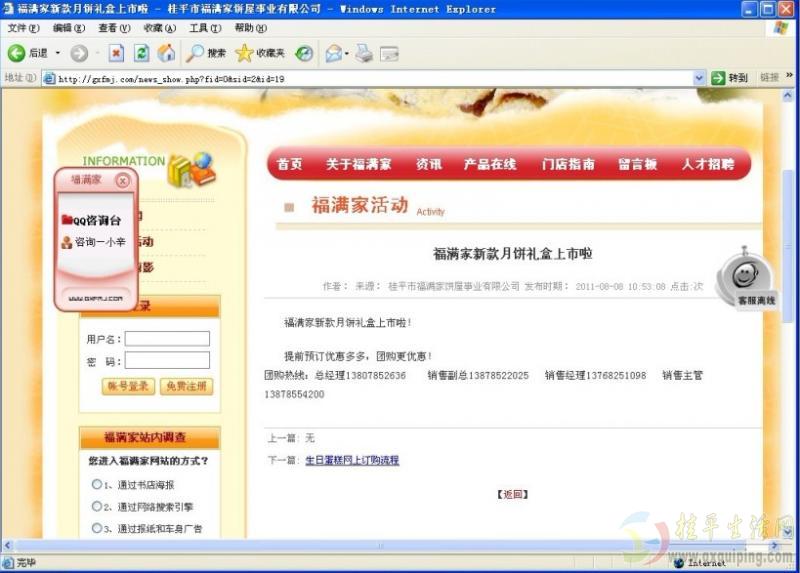
Task: Expand the toolbar overflow chevron
Action: point(789,76)
